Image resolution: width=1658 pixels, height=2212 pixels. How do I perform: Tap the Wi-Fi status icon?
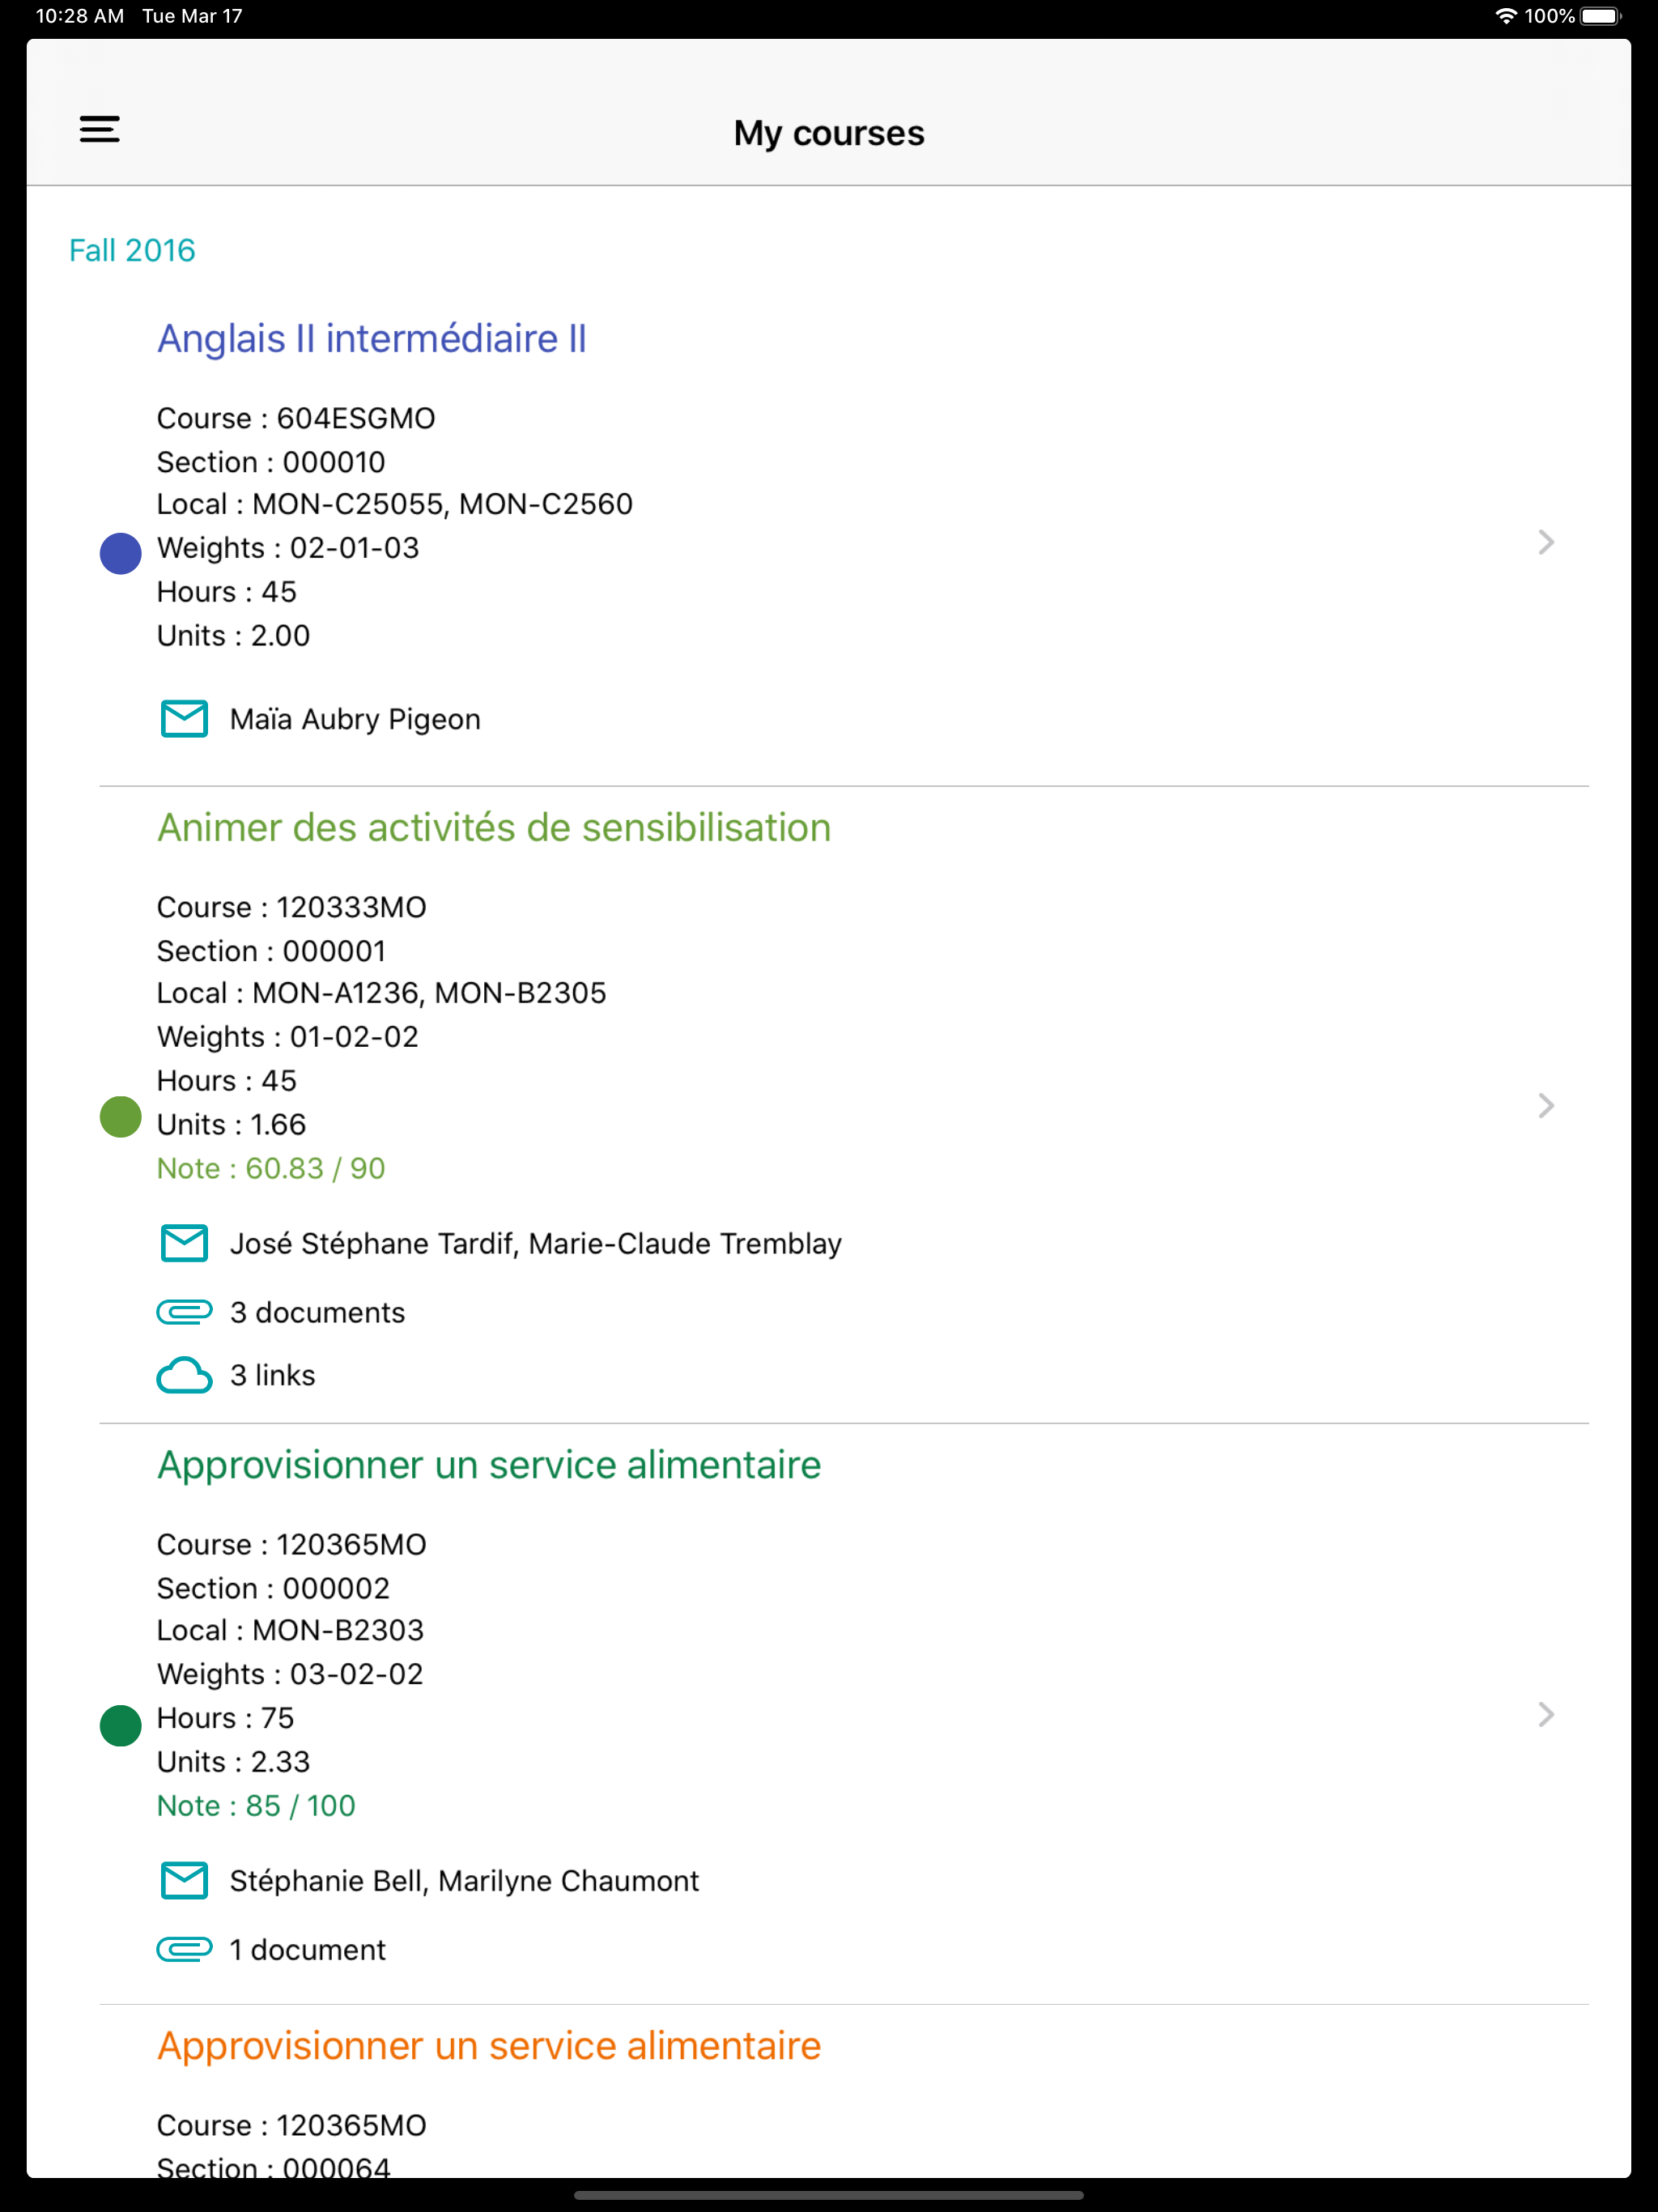click(x=1505, y=16)
